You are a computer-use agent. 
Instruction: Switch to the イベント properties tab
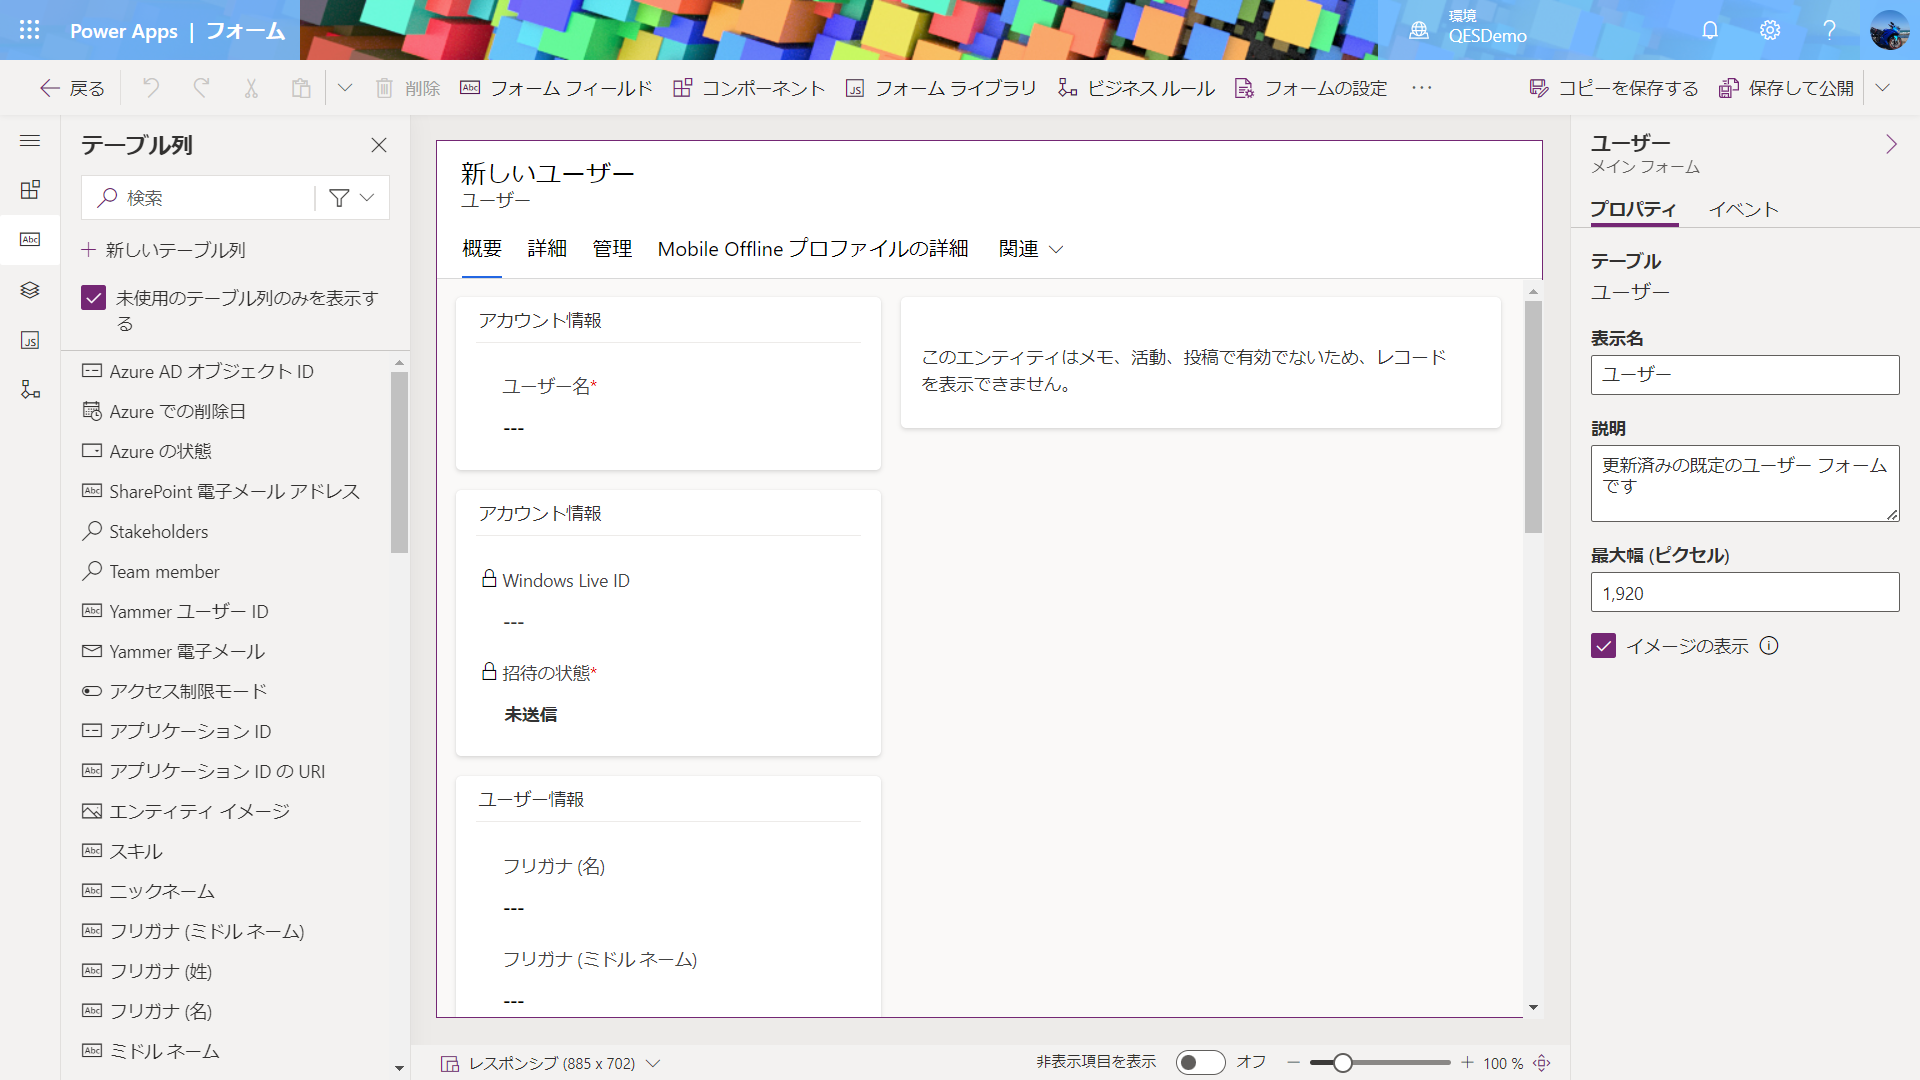pos(1743,209)
